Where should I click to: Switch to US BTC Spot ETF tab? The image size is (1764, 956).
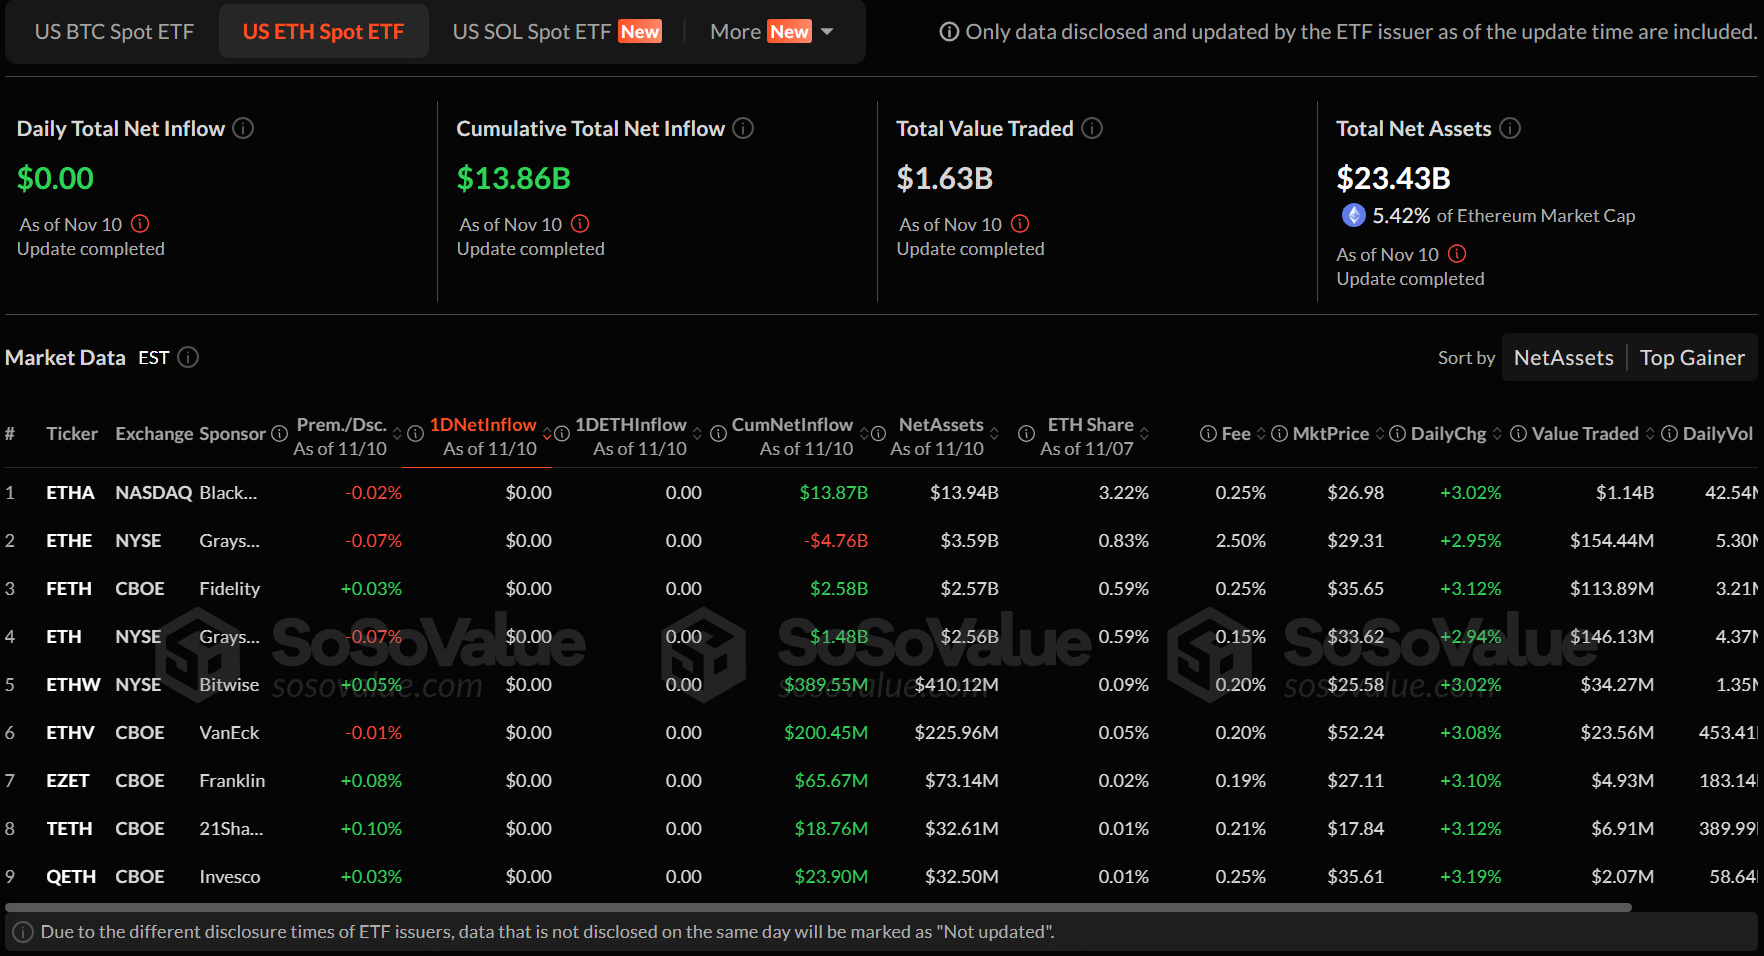(x=114, y=32)
